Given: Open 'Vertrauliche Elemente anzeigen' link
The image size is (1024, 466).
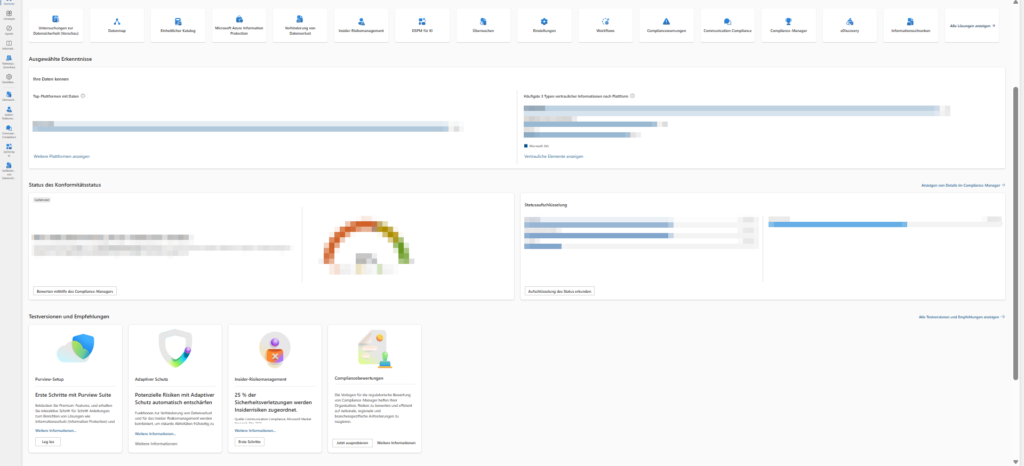Looking at the screenshot, I should 553,156.
